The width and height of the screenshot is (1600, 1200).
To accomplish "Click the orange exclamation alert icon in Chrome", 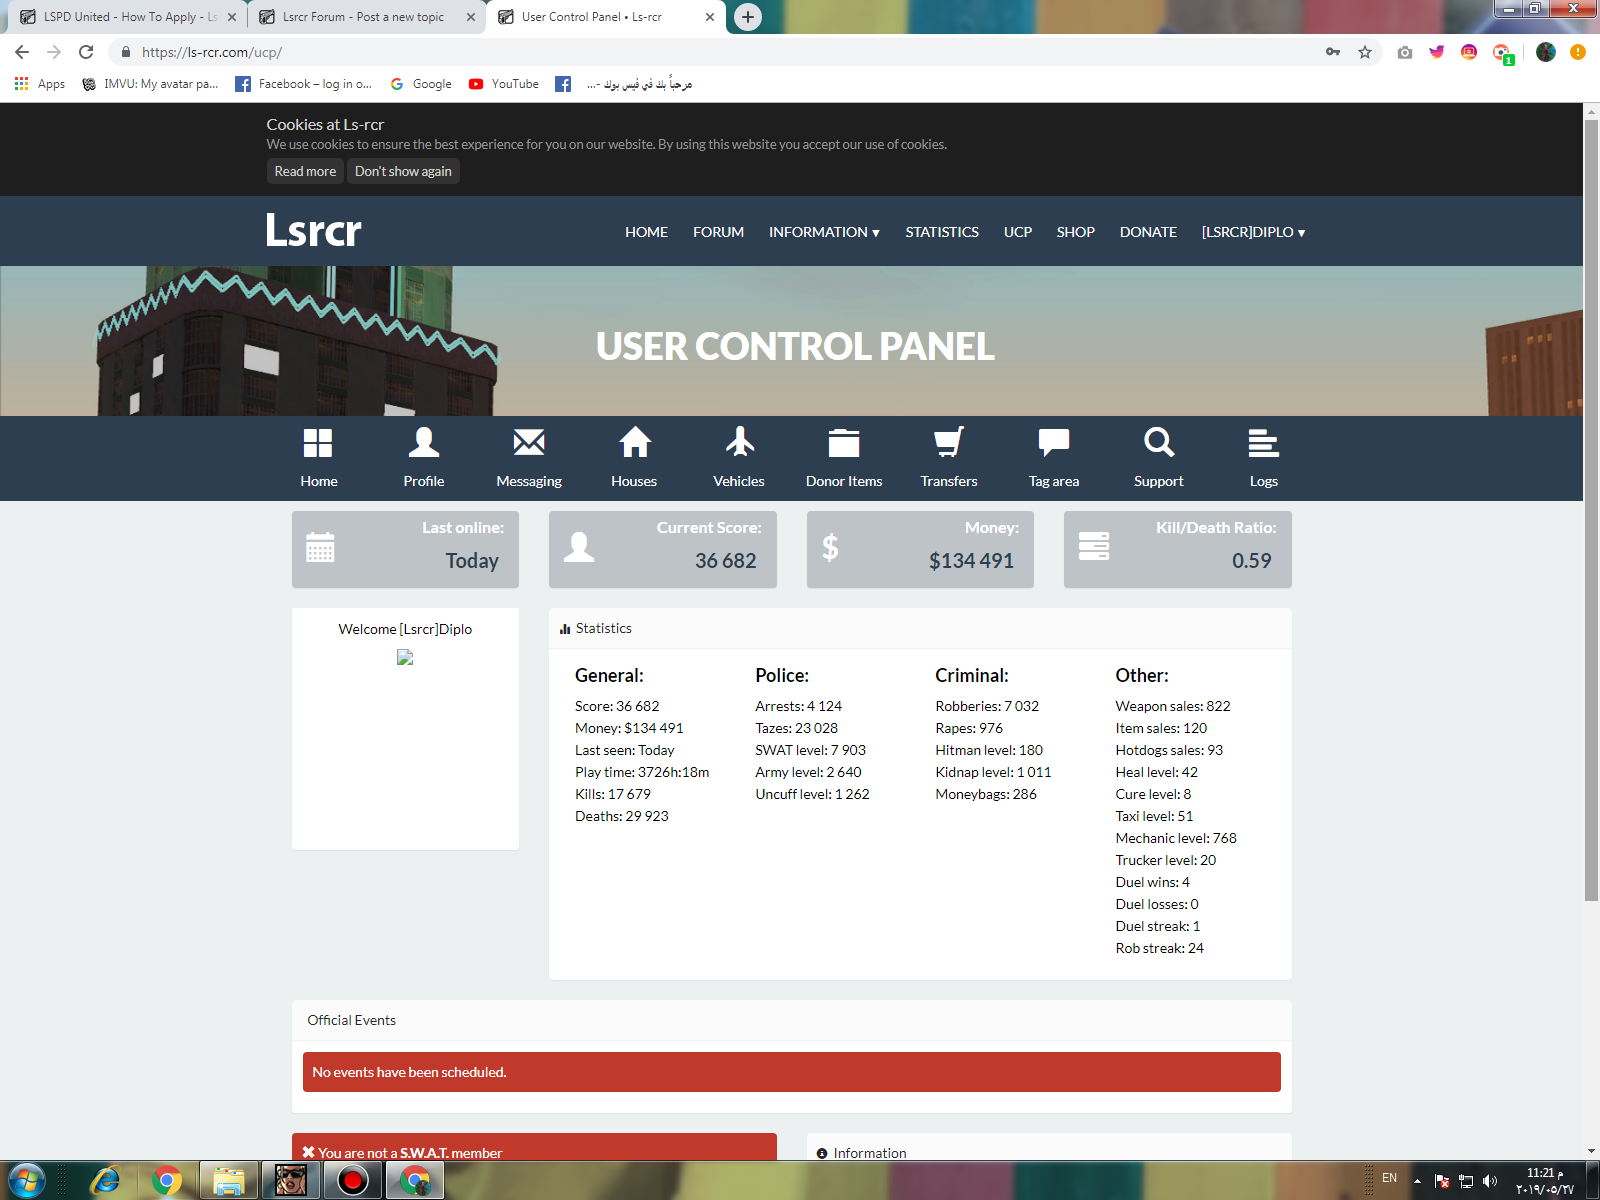I will point(1578,52).
